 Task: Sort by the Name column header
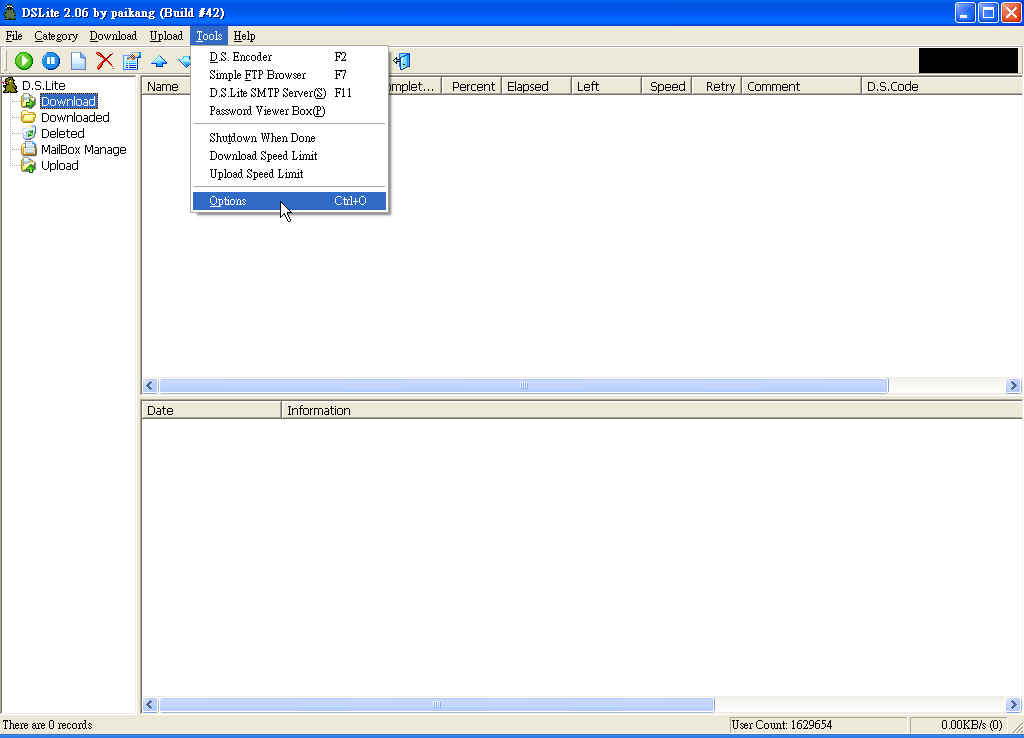167,86
